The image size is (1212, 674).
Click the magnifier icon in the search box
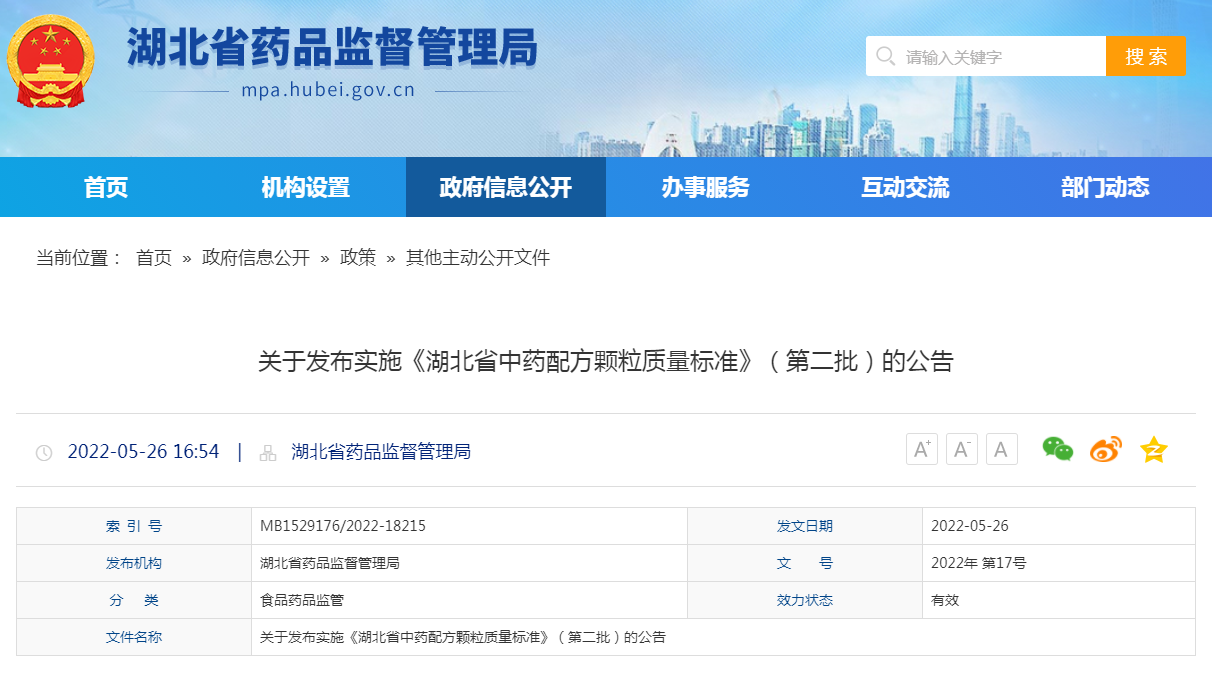(885, 56)
